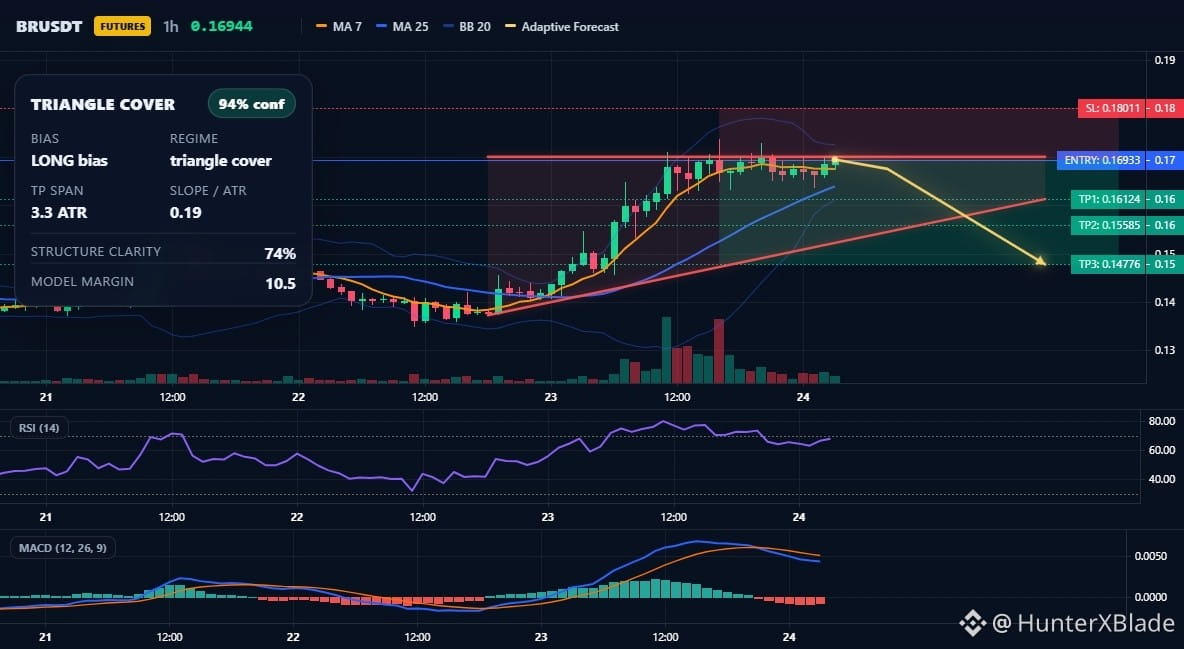Image resolution: width=1184 pixels, height=649 pixels.
Task: Click the 40.00 RSI axis label
Action: [1161, 479]
